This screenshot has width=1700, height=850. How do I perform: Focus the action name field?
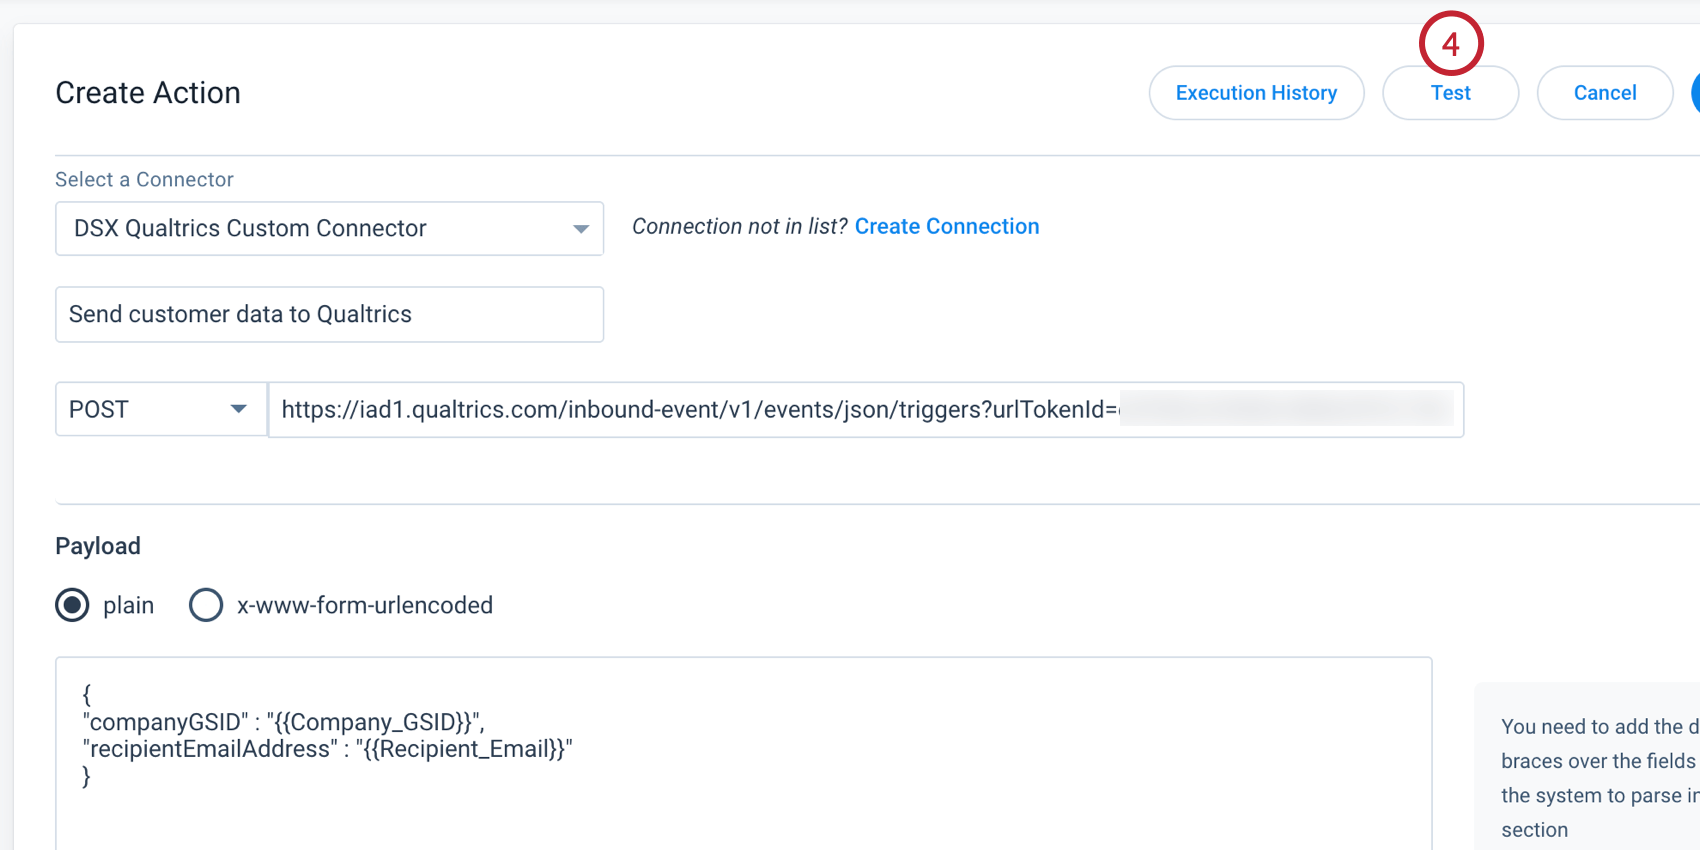tap(328, 314)
